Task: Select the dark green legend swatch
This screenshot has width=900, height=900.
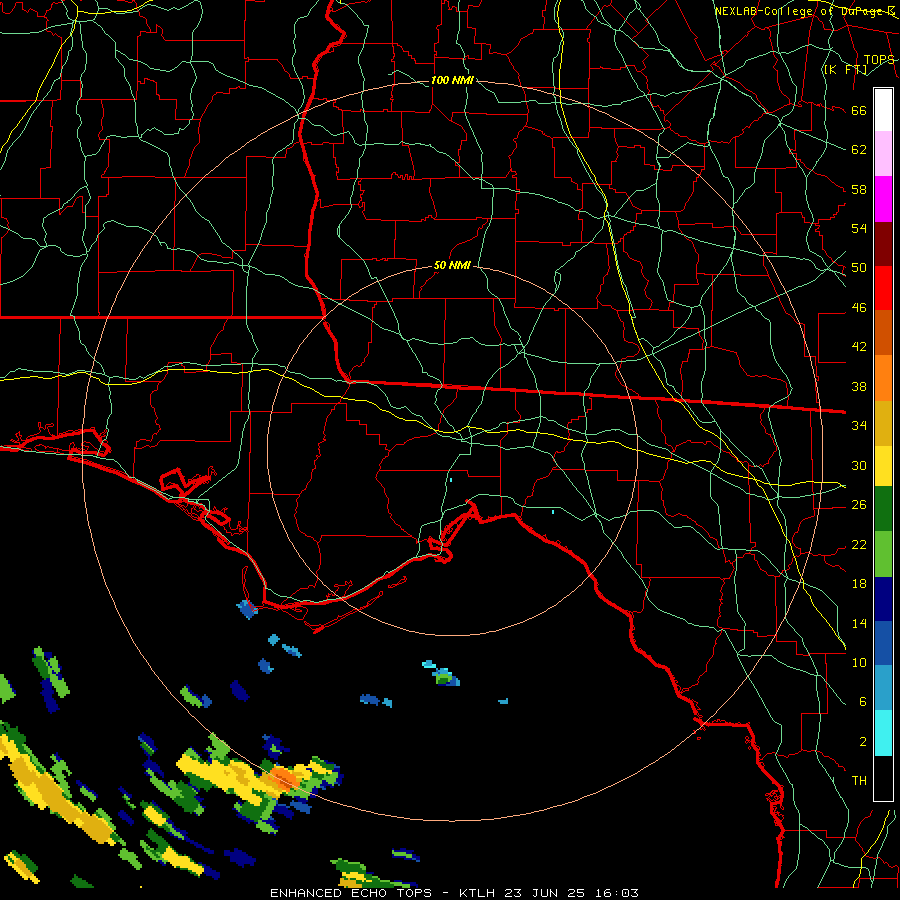Action: coord(883,509)
